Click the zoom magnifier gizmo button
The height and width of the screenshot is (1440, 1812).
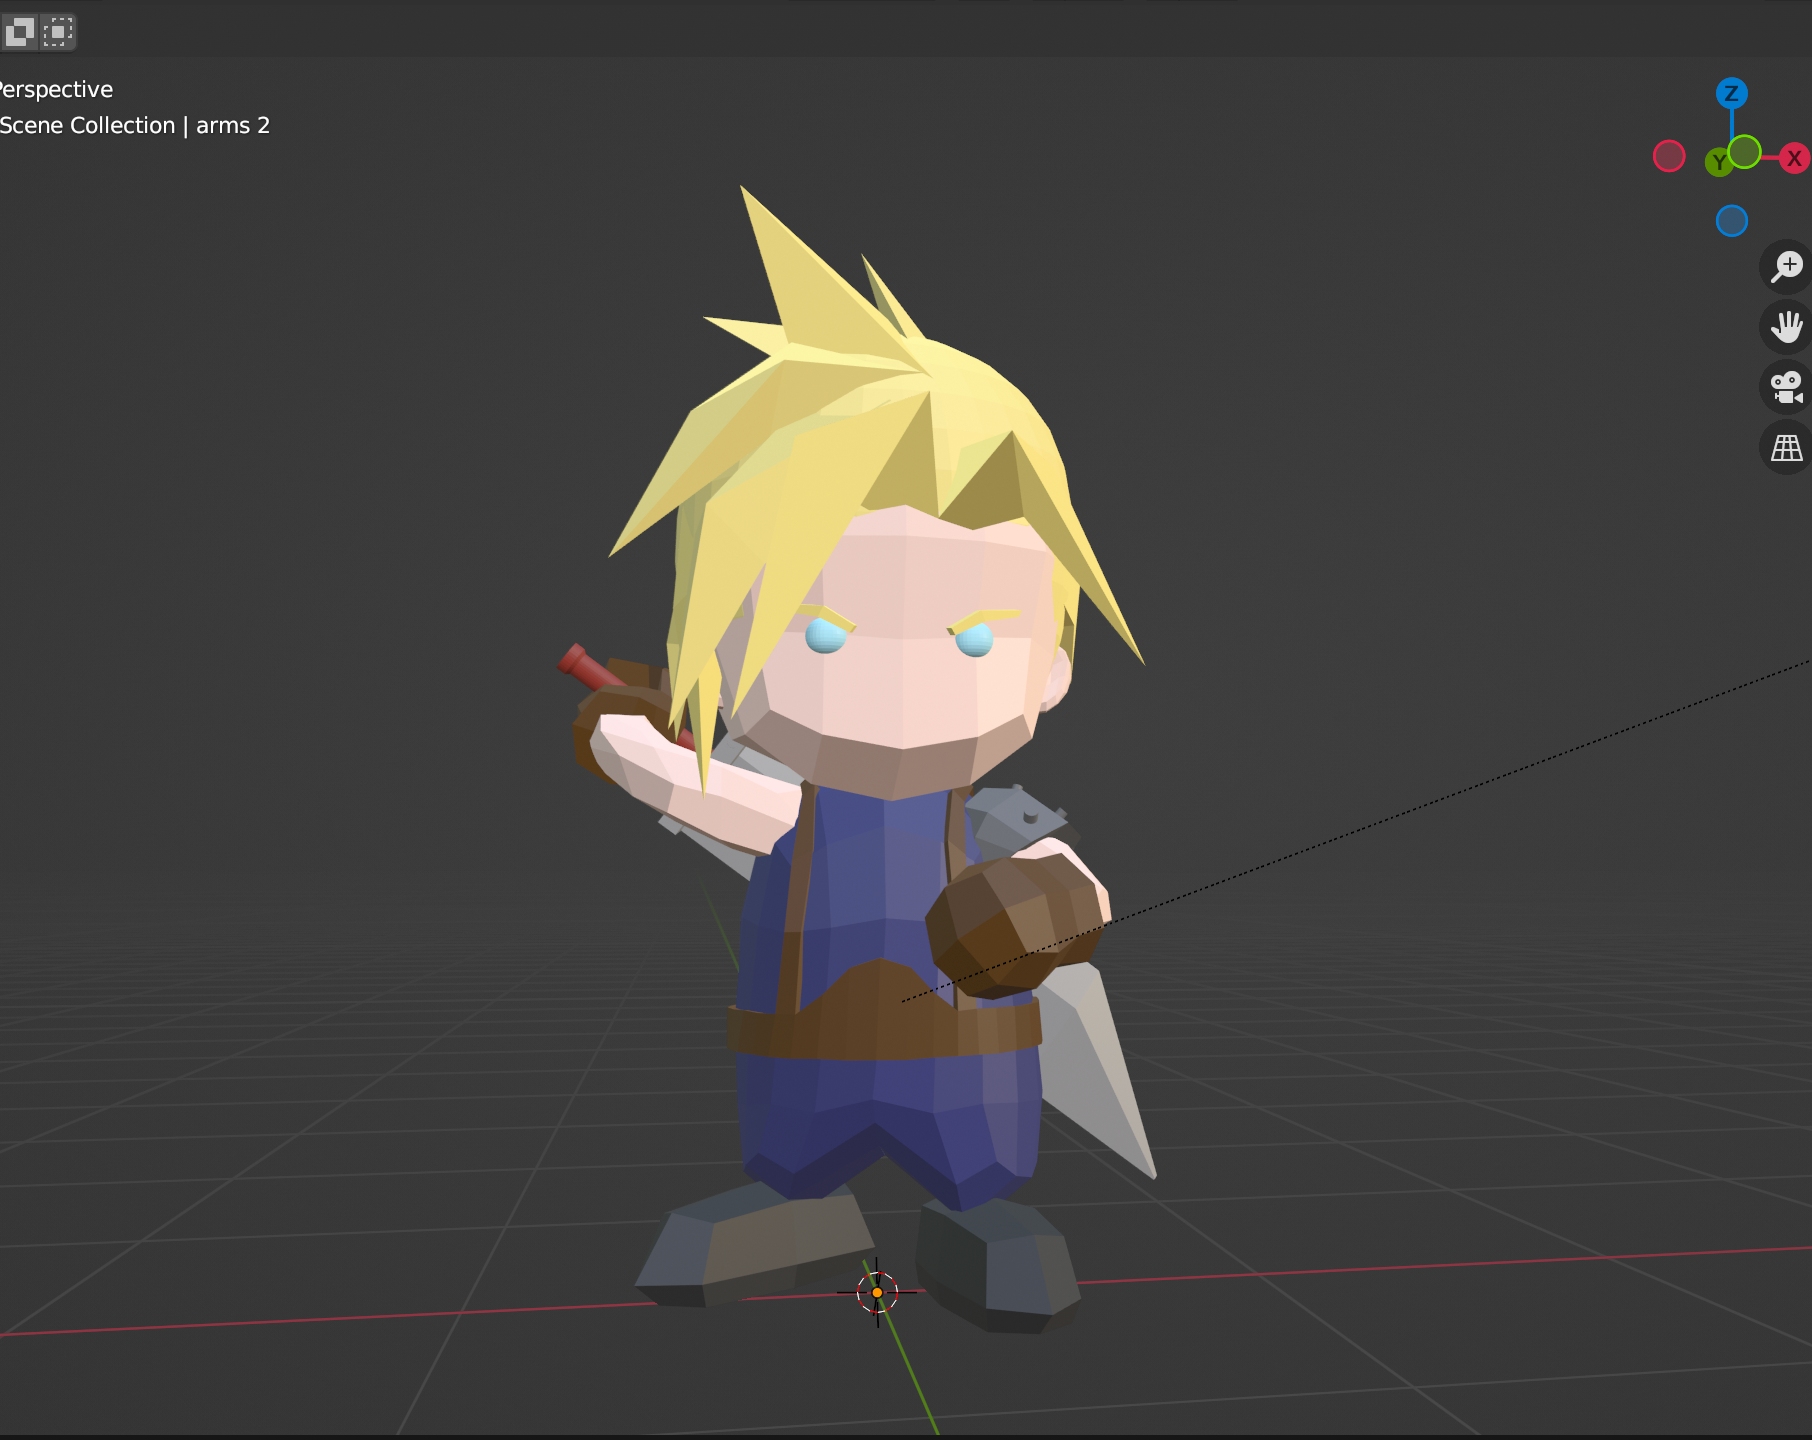click(x=1786, y=267)
